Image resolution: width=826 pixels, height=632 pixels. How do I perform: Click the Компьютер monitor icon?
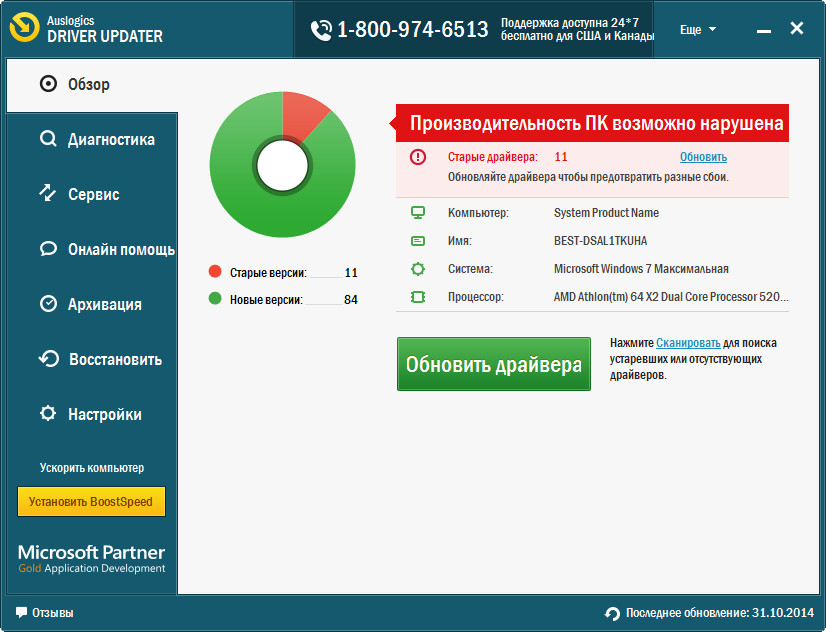418,213
